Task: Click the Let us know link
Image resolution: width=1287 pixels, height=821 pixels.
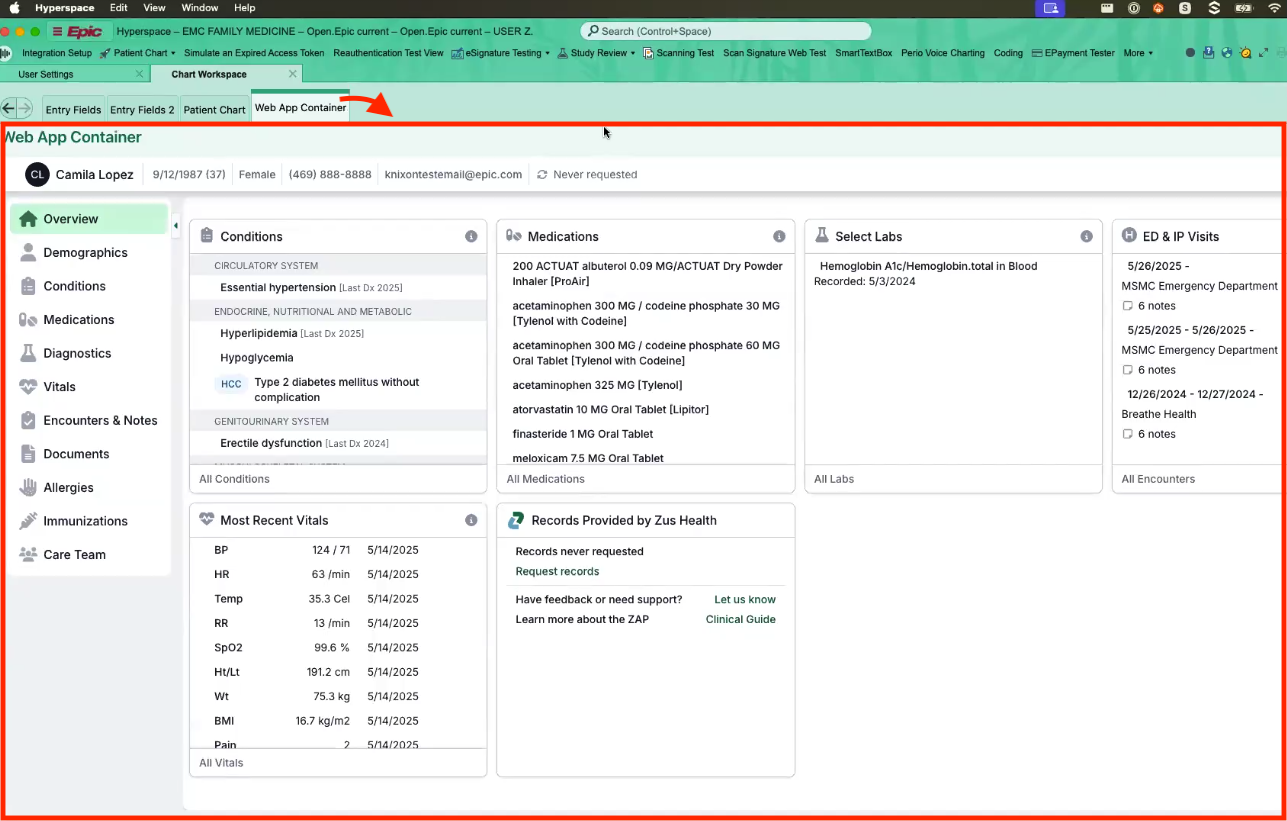Action: 745,600
